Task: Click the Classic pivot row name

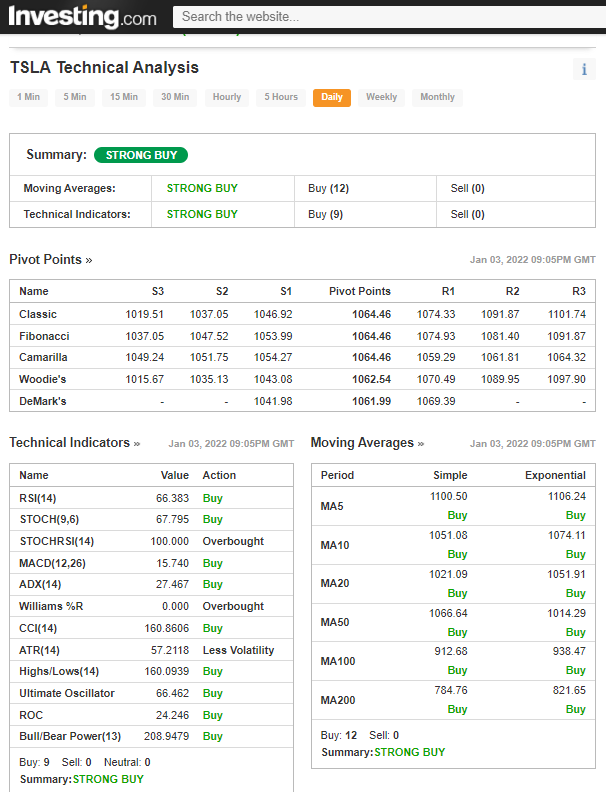Action: click(38, 314)
